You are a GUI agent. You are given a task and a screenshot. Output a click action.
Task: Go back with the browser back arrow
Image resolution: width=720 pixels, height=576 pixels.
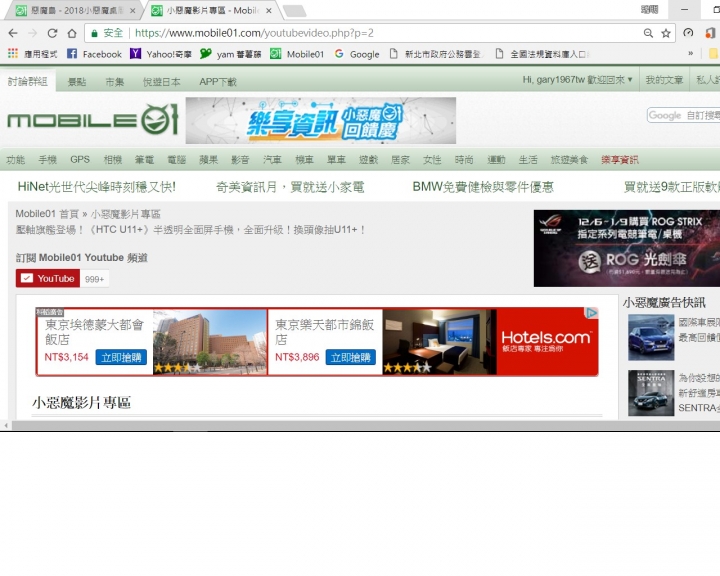[13, 33]
